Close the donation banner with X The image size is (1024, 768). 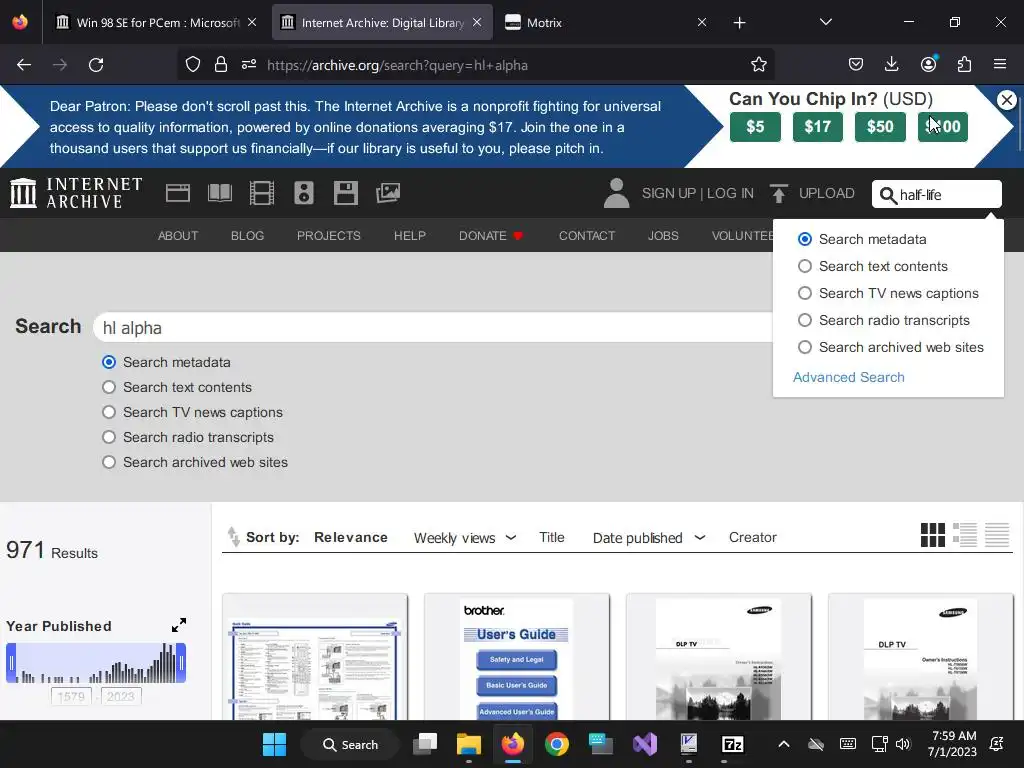tap(1006, 100)
